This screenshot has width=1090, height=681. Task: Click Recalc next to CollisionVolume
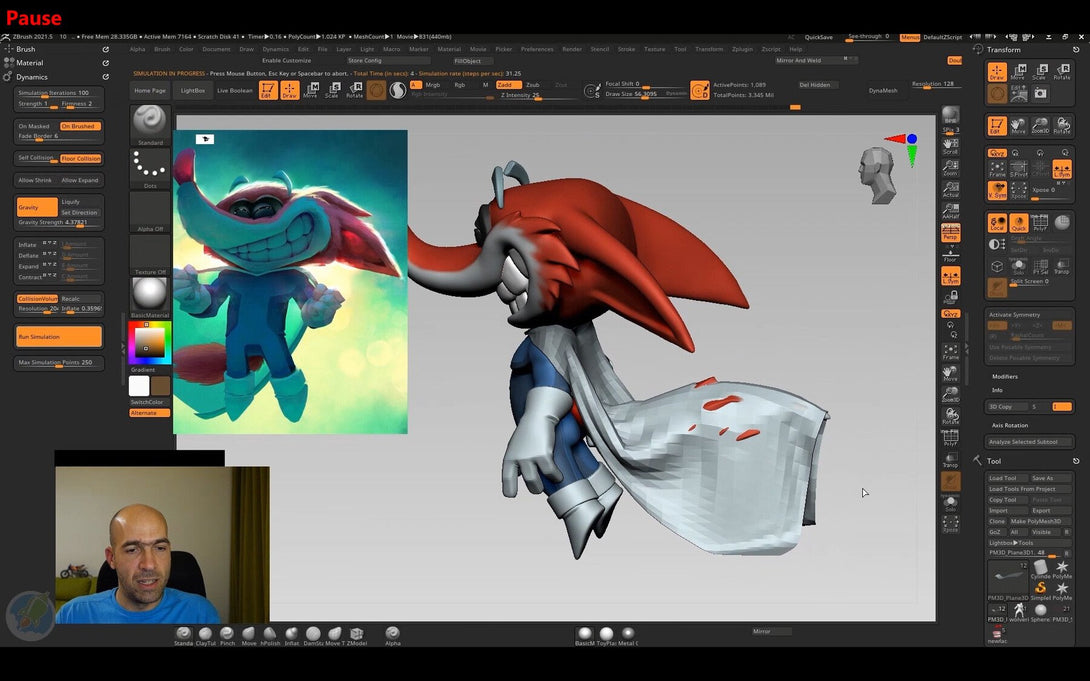(81, 299)
